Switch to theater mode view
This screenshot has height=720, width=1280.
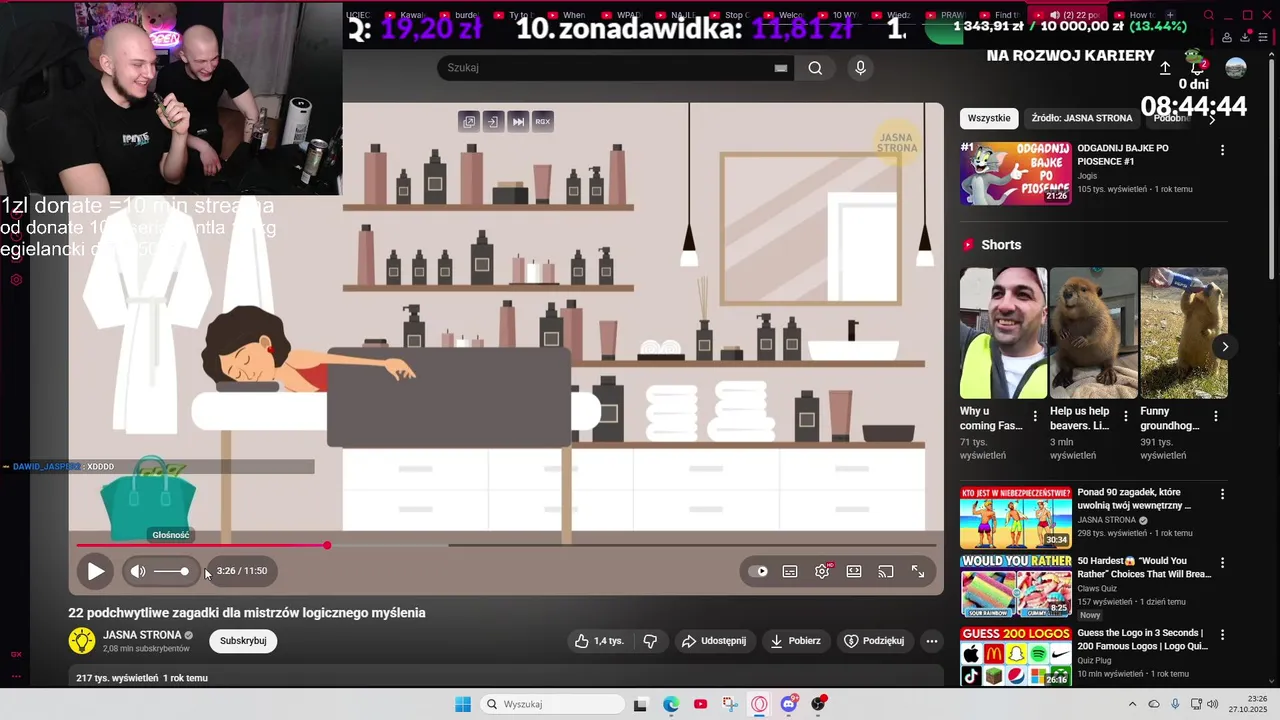[x=854, y=572]
